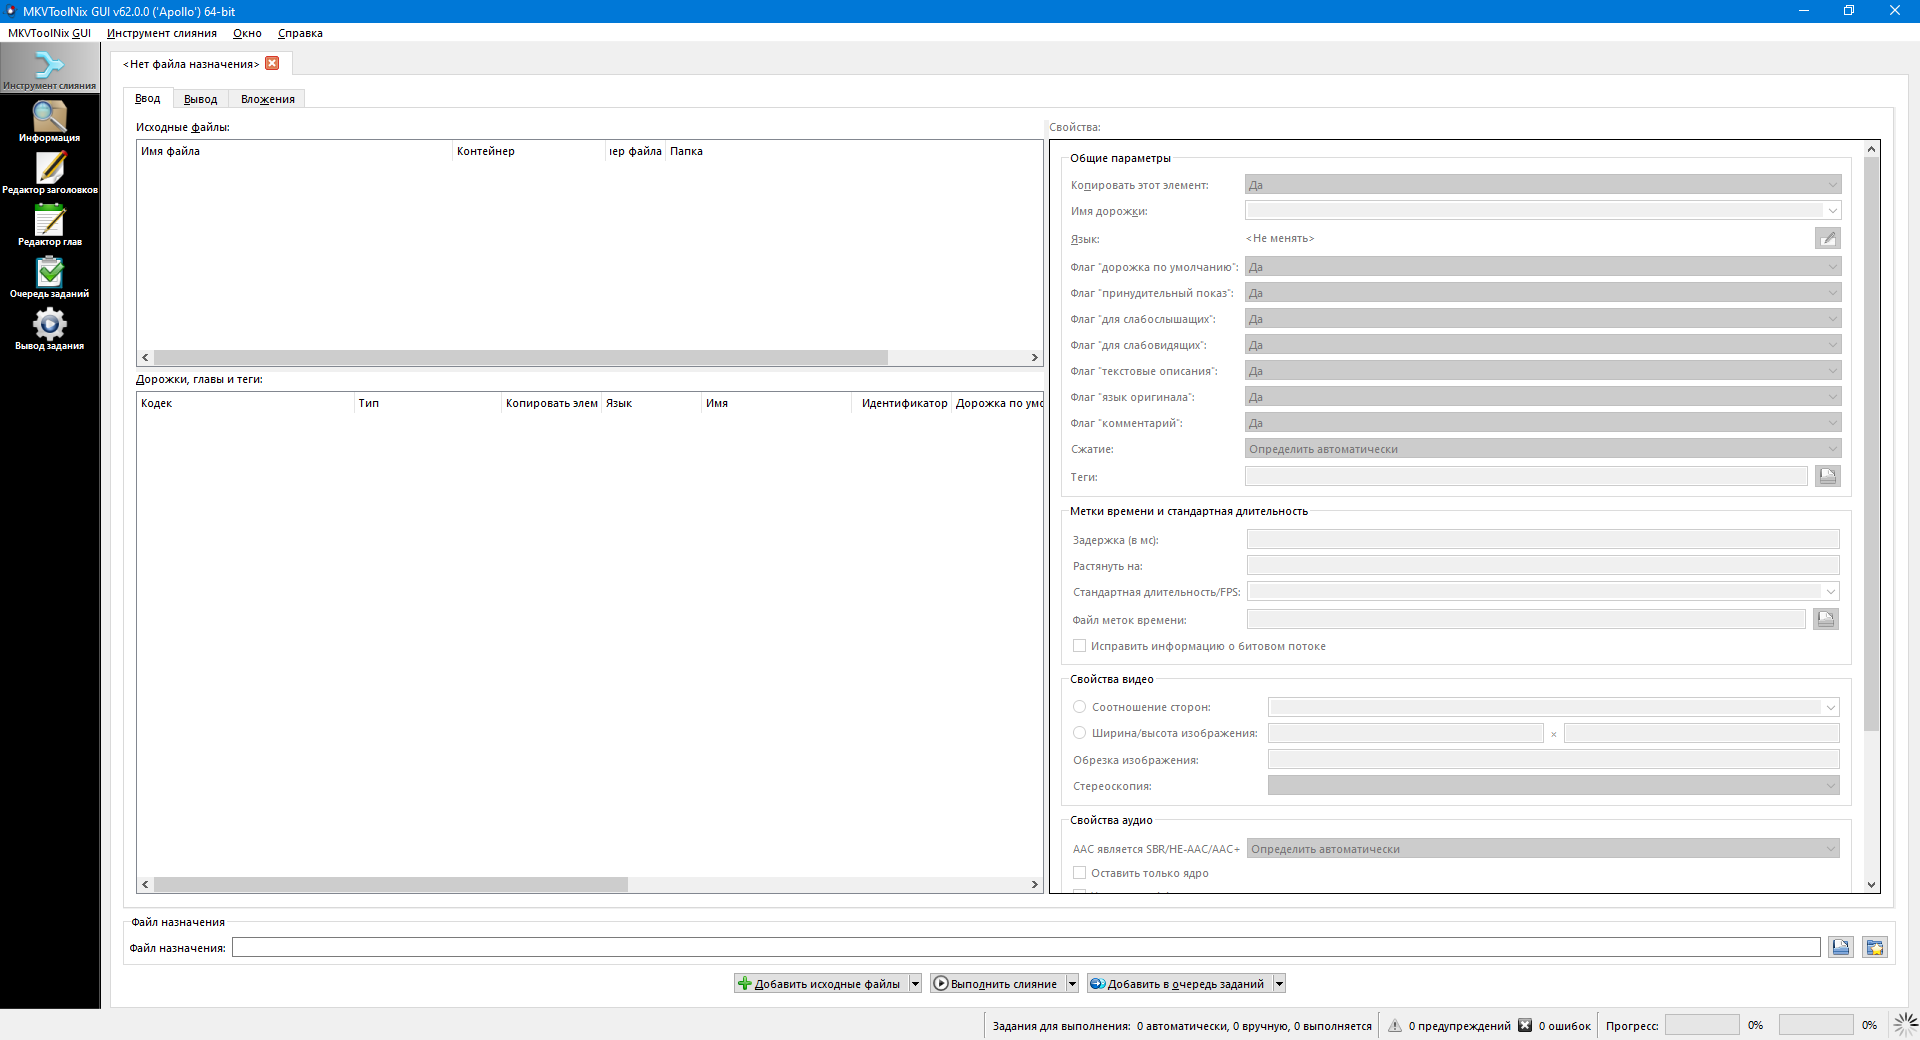The height and width of the screenshot is (1040, 1920).
Task: Click the Файл назначения input field
Action: (1026, 947)
